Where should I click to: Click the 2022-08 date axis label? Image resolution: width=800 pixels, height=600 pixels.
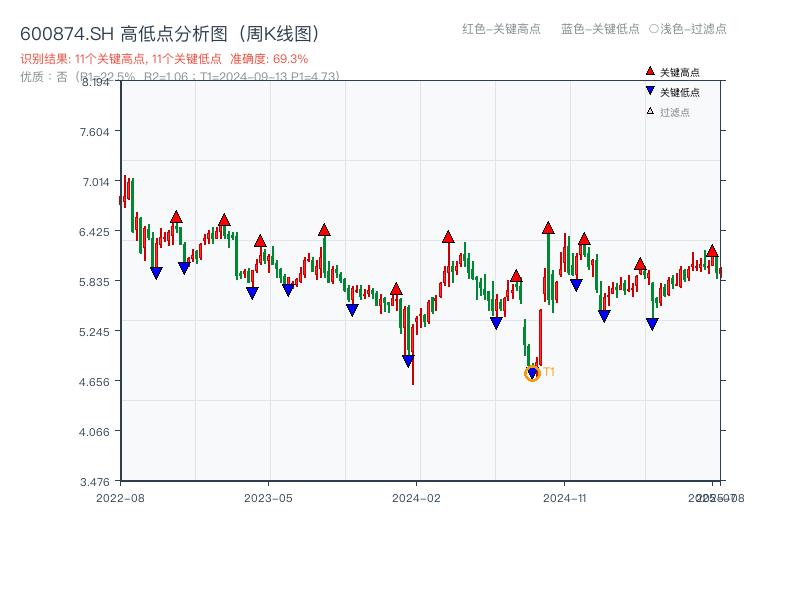[x=120, y=498]
